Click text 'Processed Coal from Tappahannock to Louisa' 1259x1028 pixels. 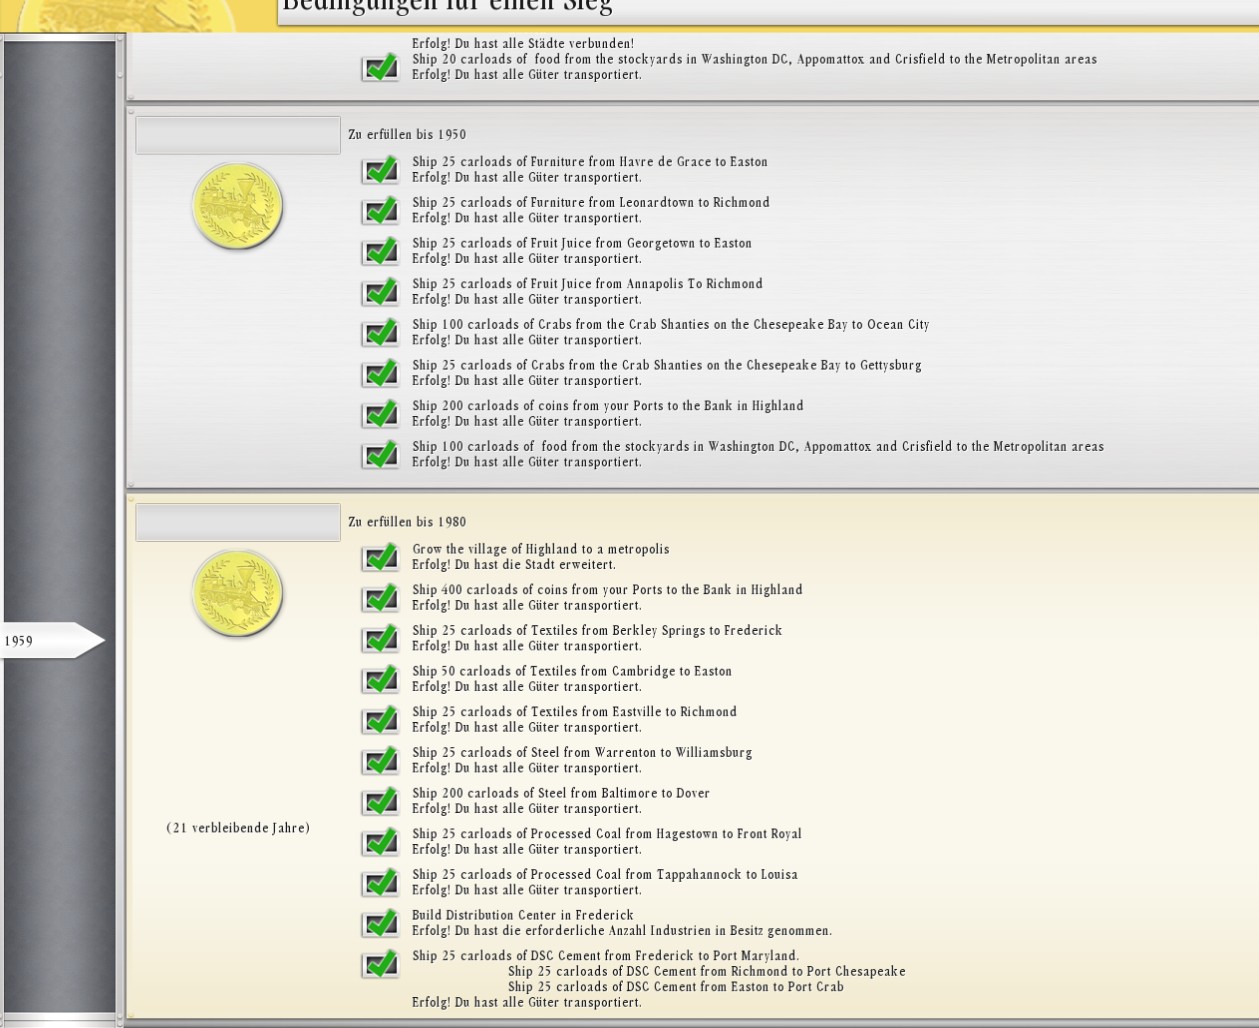pyautogui.click(x=664, y=875)
